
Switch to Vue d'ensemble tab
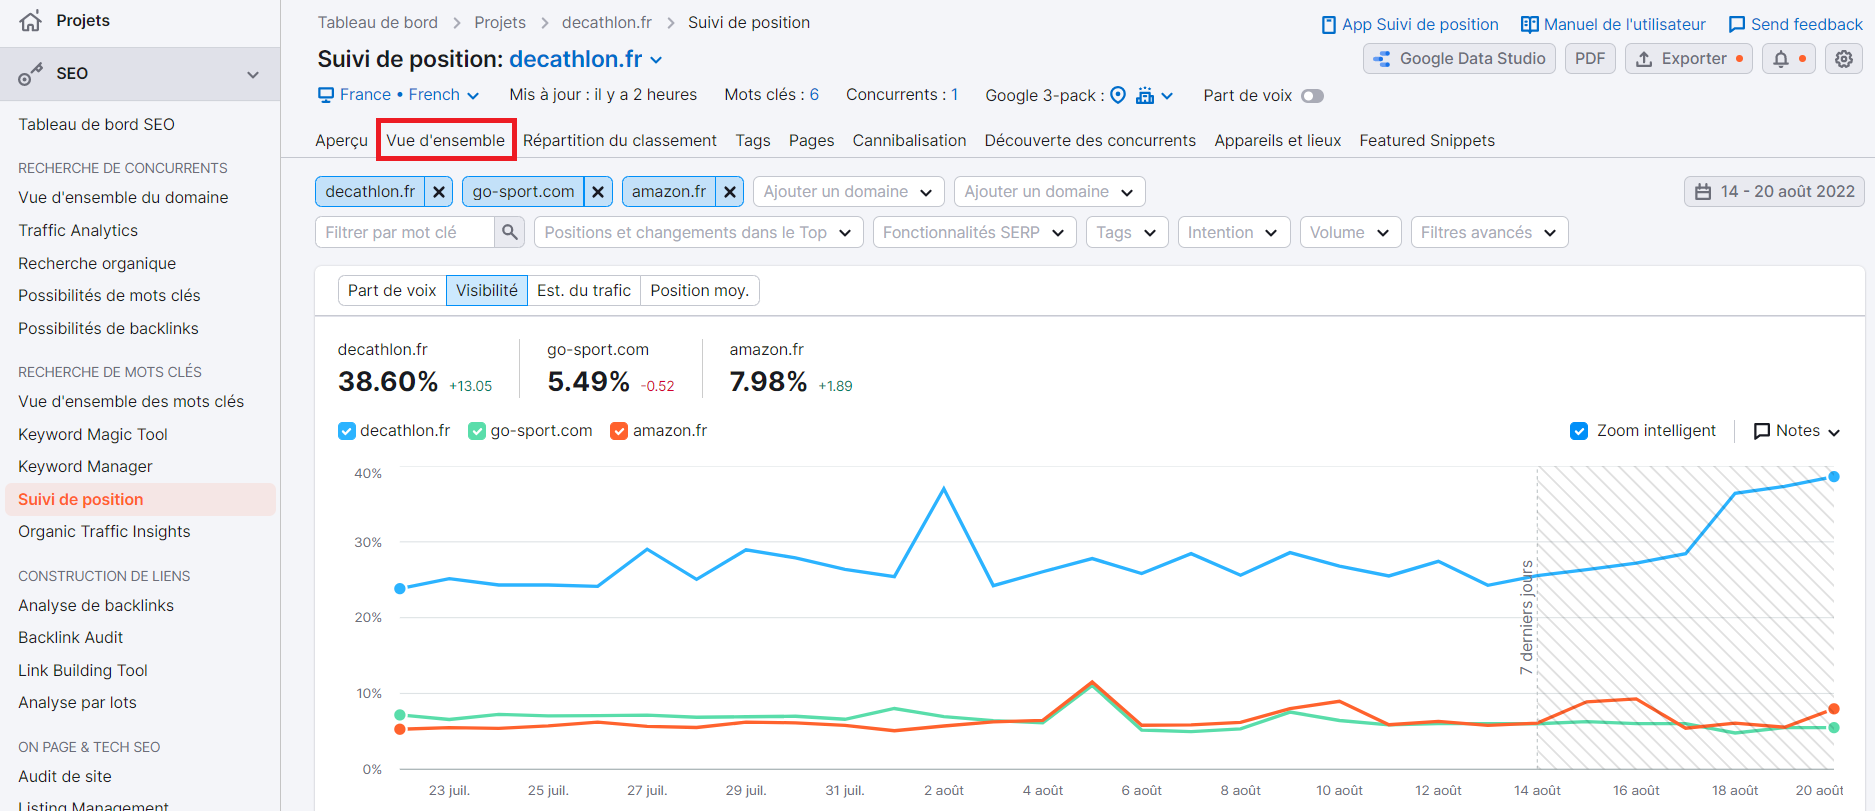click(446, 141)
